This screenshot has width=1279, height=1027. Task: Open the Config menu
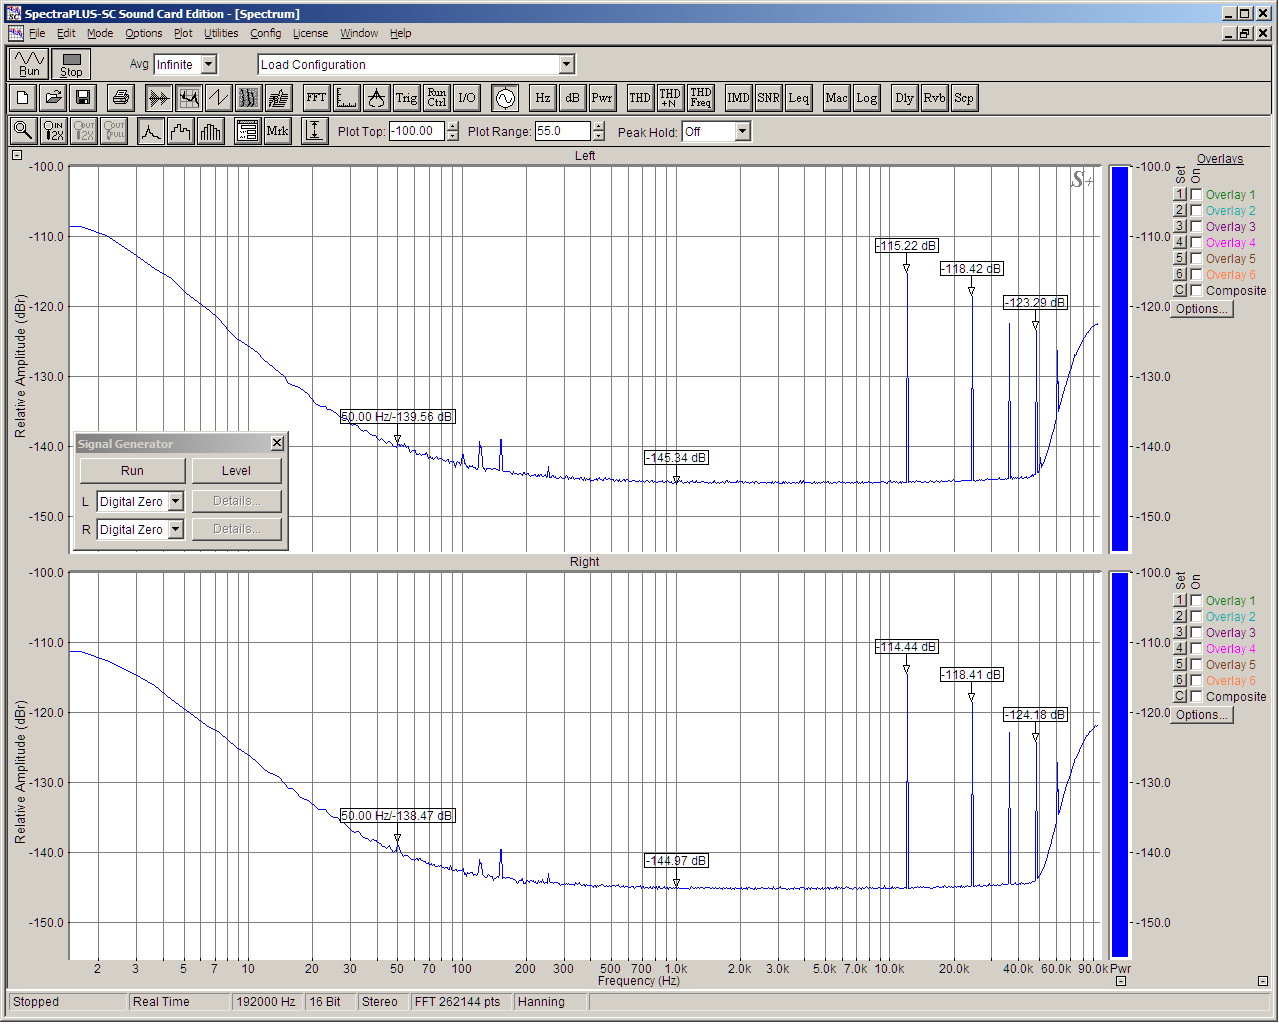266,33
